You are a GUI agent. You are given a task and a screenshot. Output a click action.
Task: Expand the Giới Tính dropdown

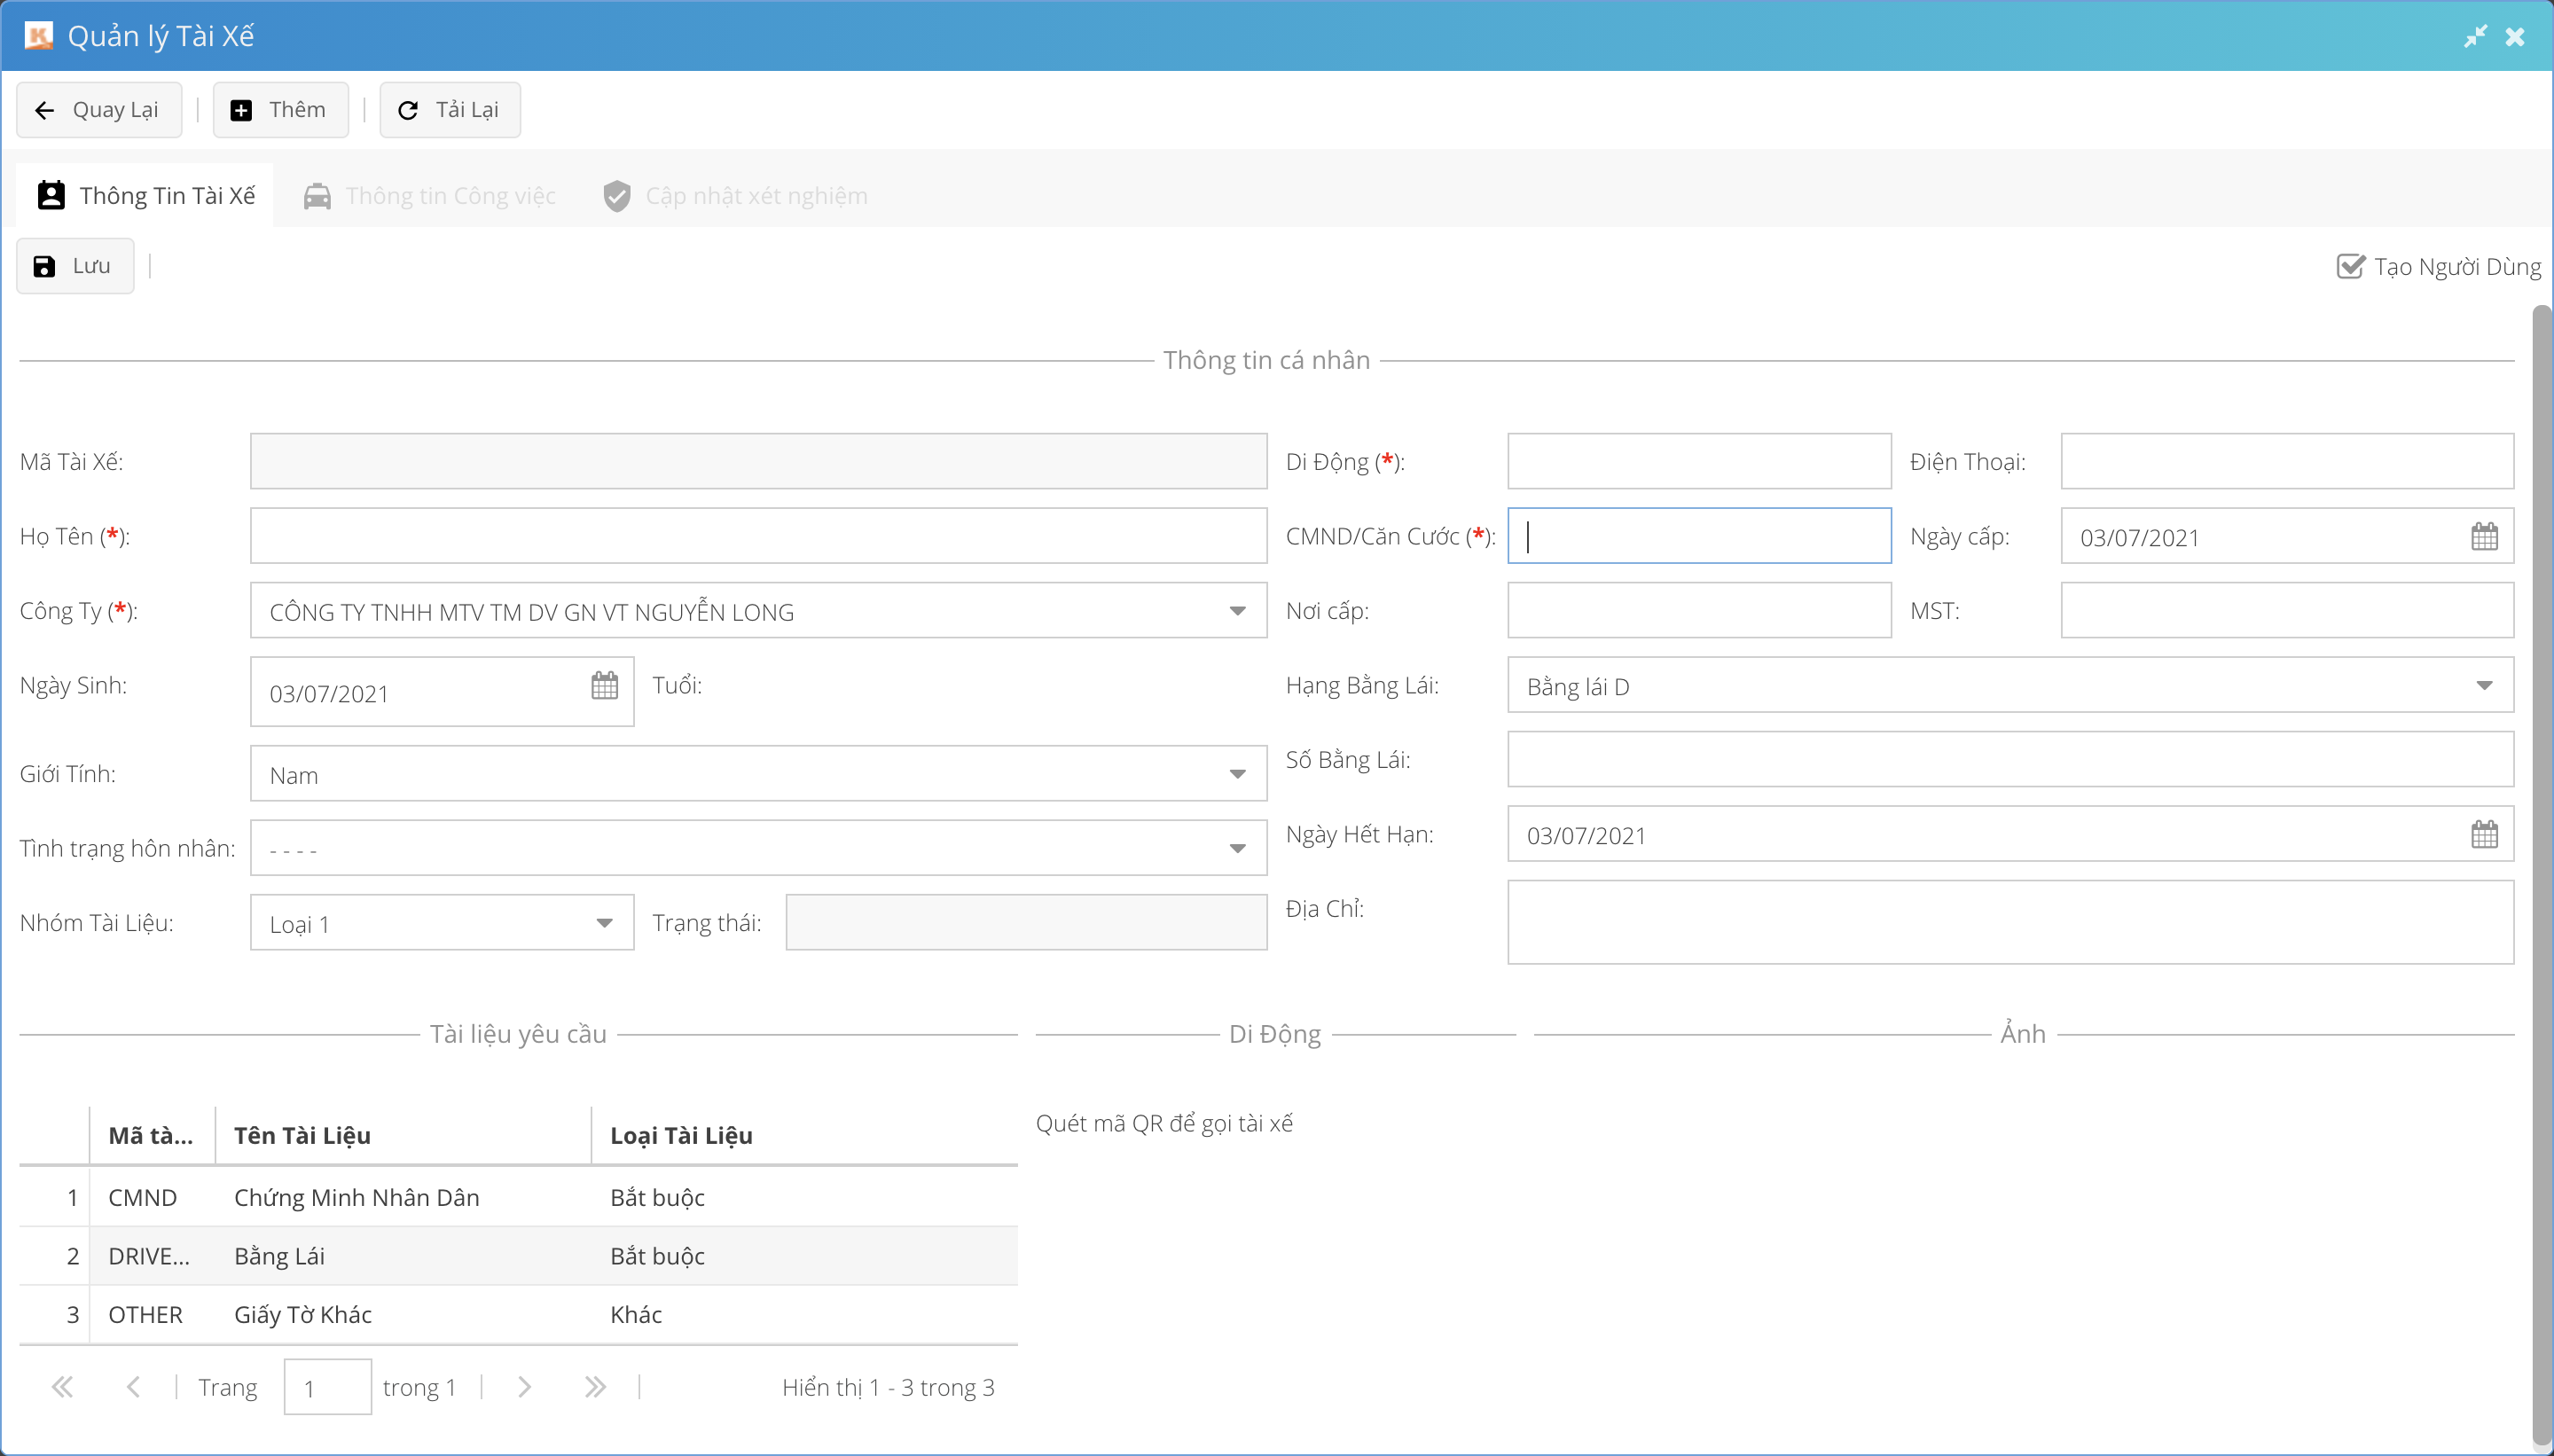pos(1237,774)
